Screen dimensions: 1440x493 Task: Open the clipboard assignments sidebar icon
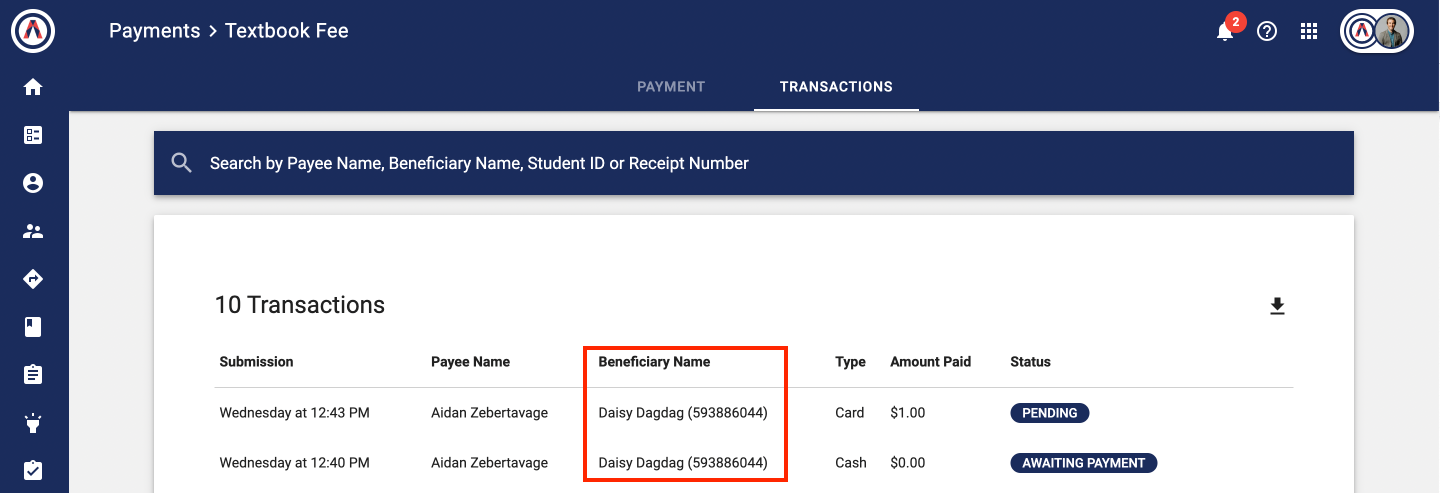(x=33, y=374)
